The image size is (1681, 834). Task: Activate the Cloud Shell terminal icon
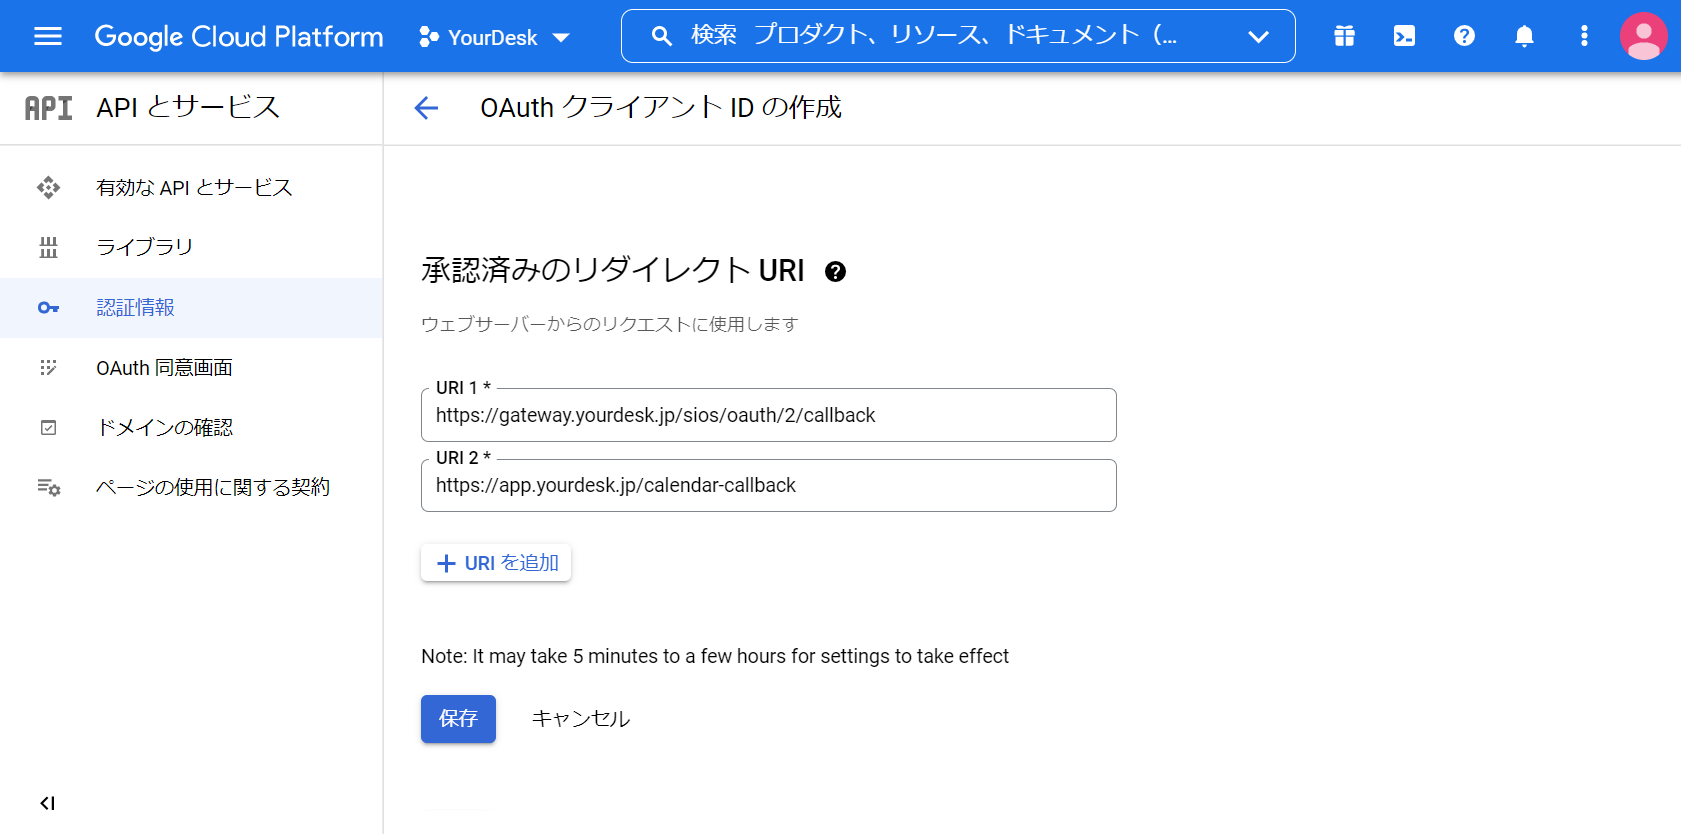[x=1404, y=37]
